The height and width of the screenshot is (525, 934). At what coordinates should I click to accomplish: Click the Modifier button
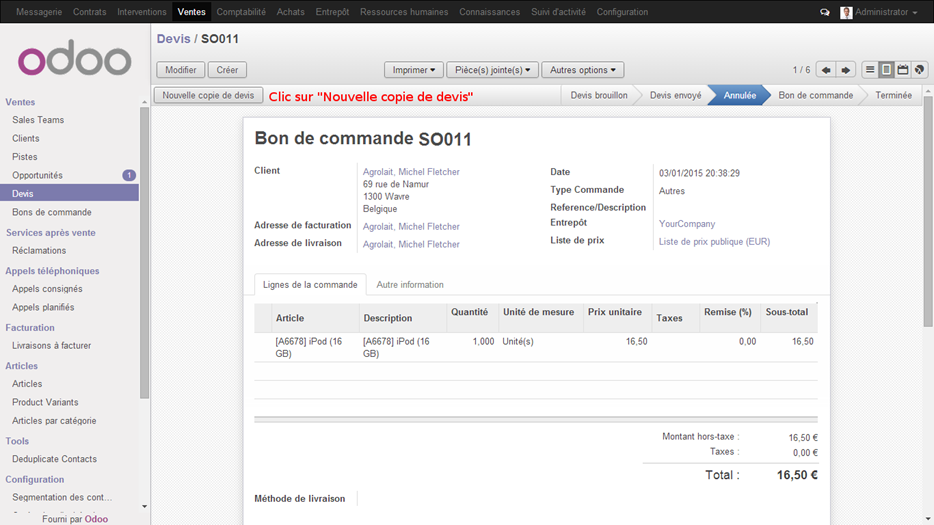tap(180, 70)
